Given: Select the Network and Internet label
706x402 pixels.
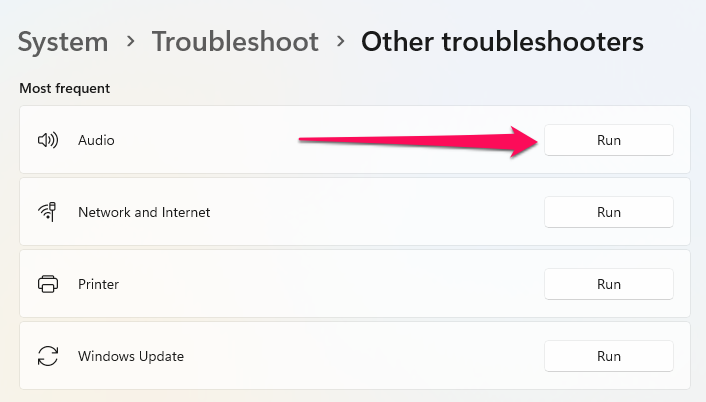Looking at the screenshot, I should tap(144, 212).
